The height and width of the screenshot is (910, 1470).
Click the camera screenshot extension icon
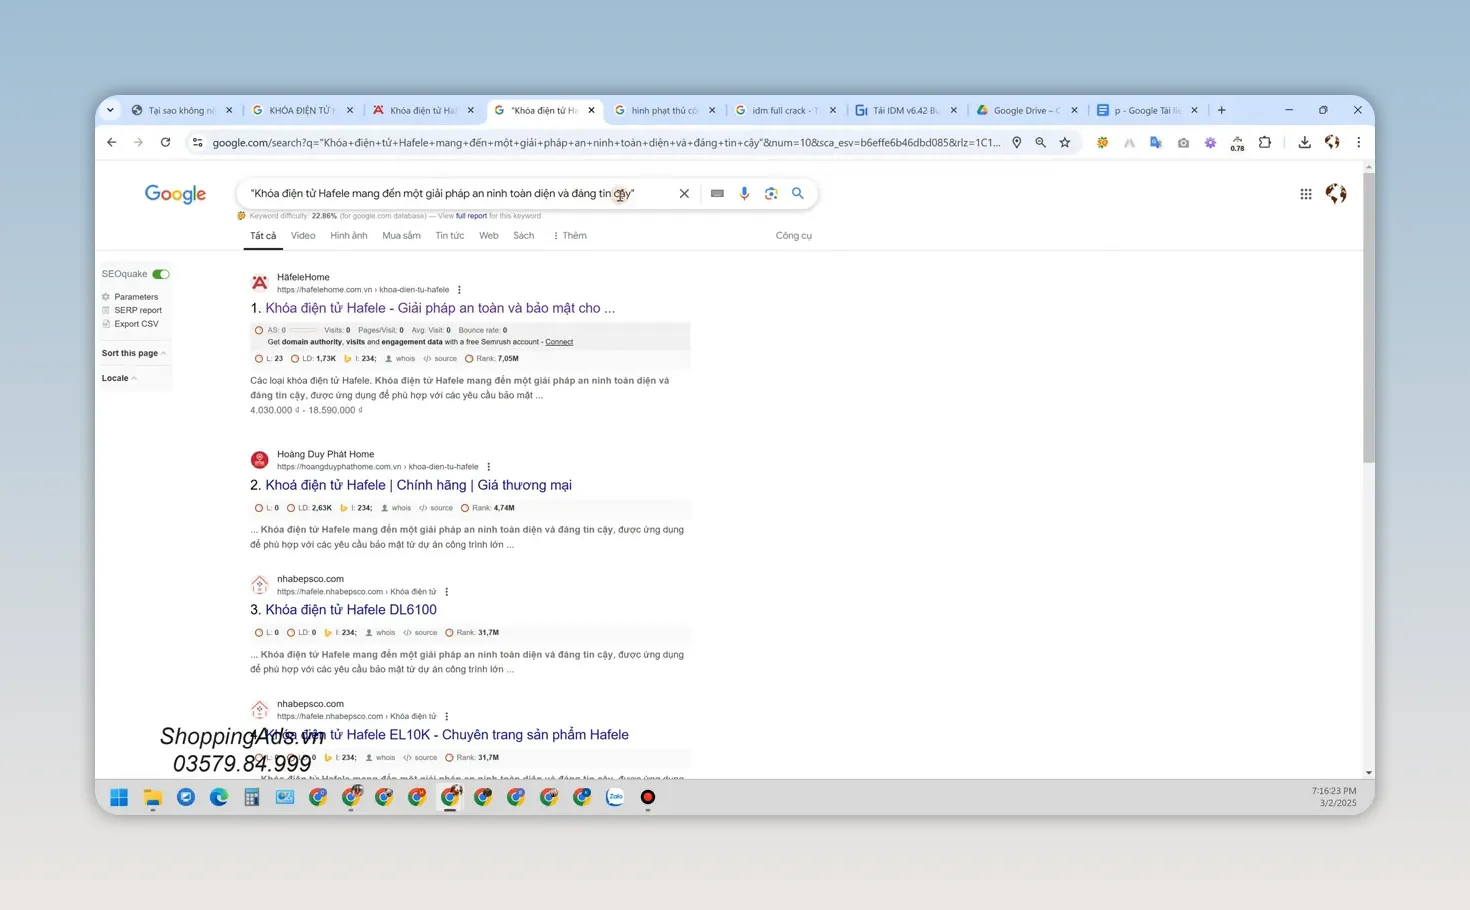(x=1183, y=142)
